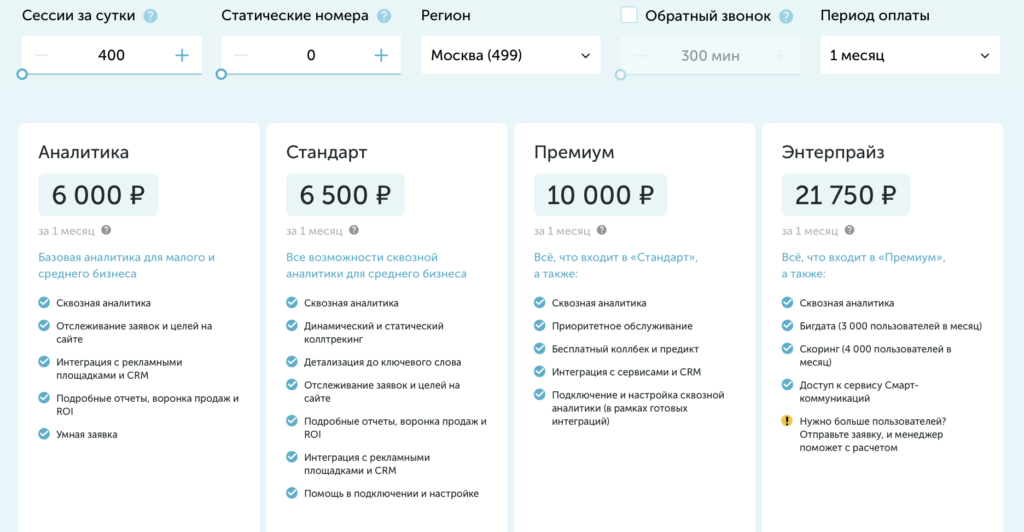Select the Премиум plan price 10 000 ₽
This screenshot has width=1024, height=532.
599,195
